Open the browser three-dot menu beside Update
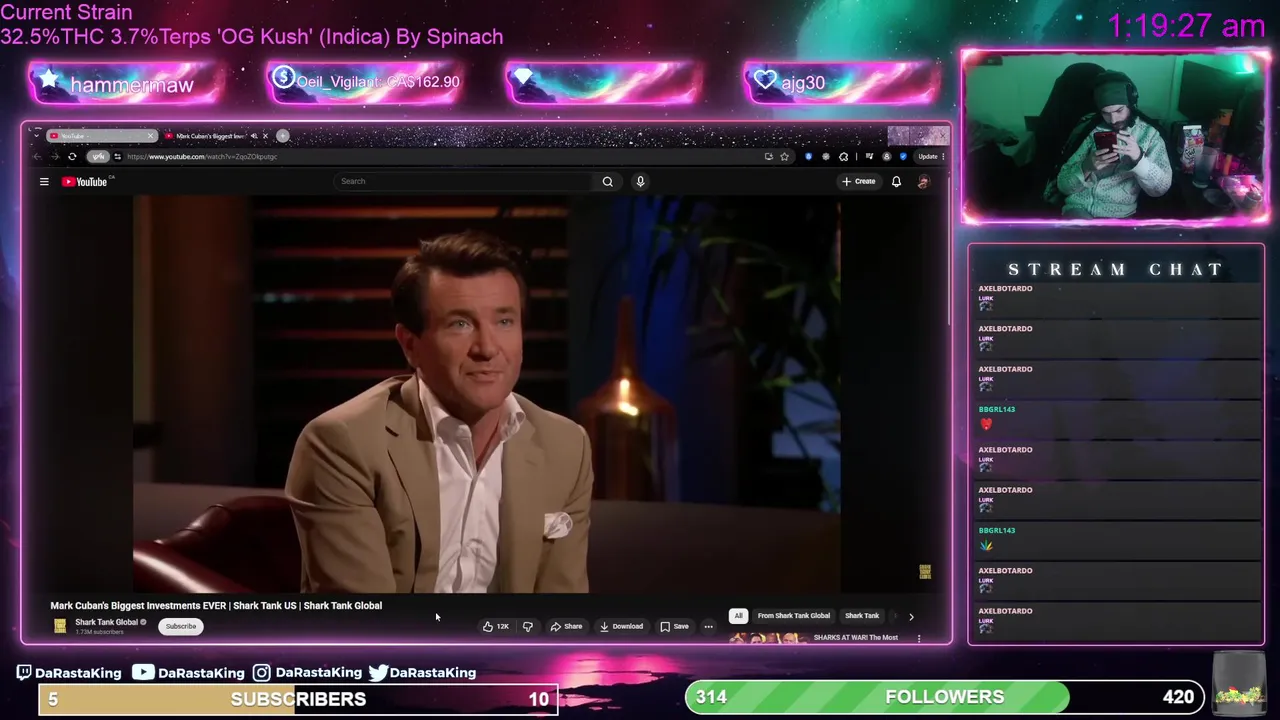Viewport: 1280px width, 720px height. [943, 156]
